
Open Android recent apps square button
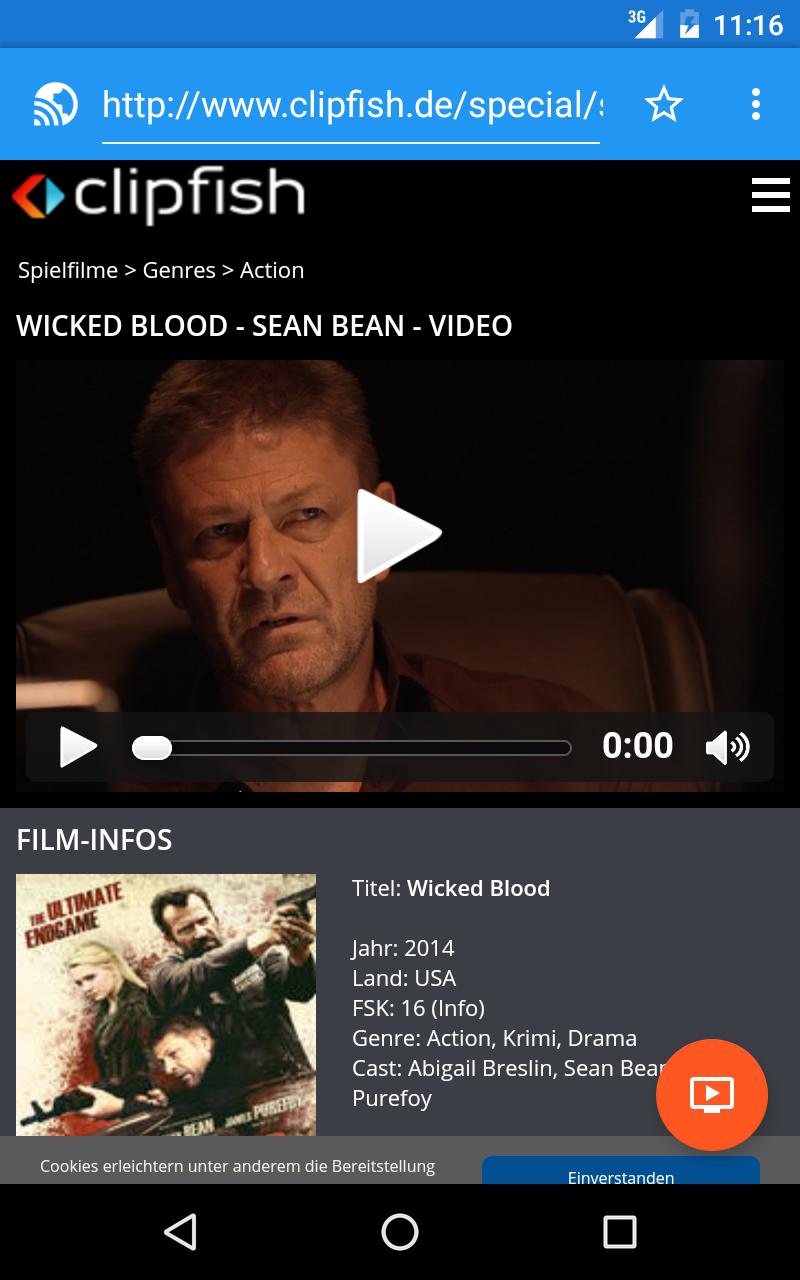pyautogui.click(x=620, y=1232)
